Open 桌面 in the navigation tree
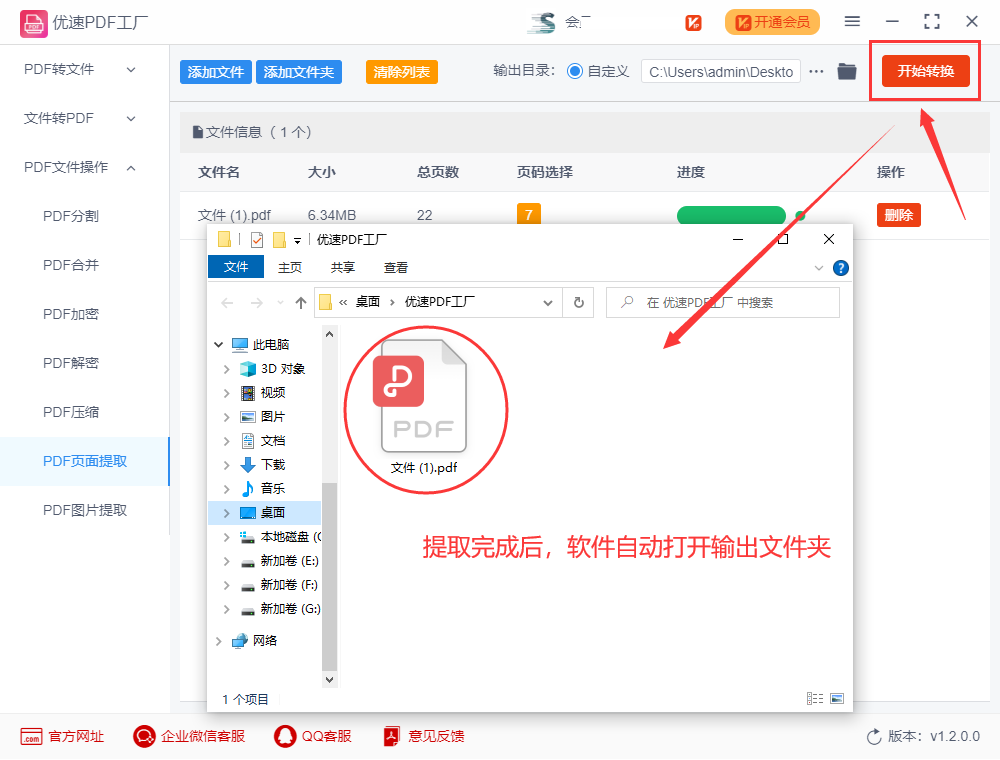This screenshot has width=1000, height=760. pyautogui.click(x=272, y=513)
